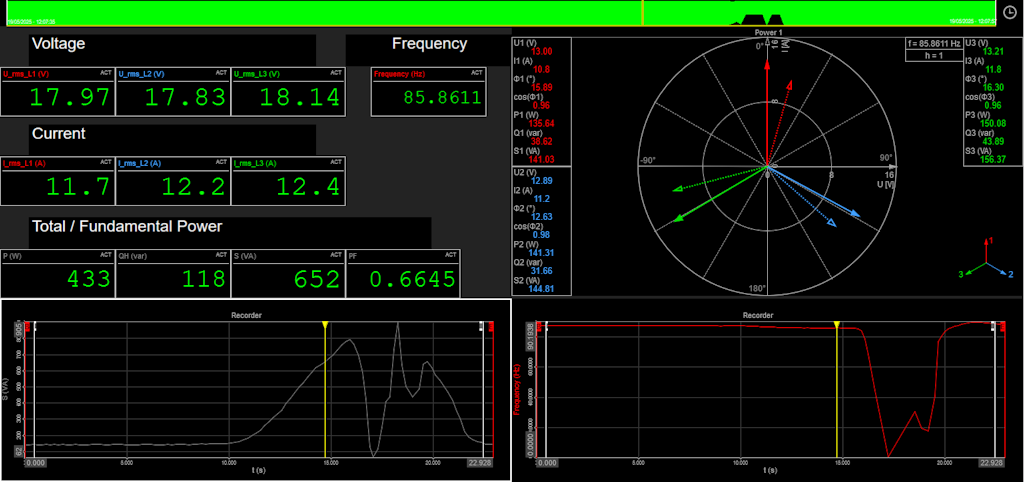Click the green overview timeline bar

coord(501,13)
